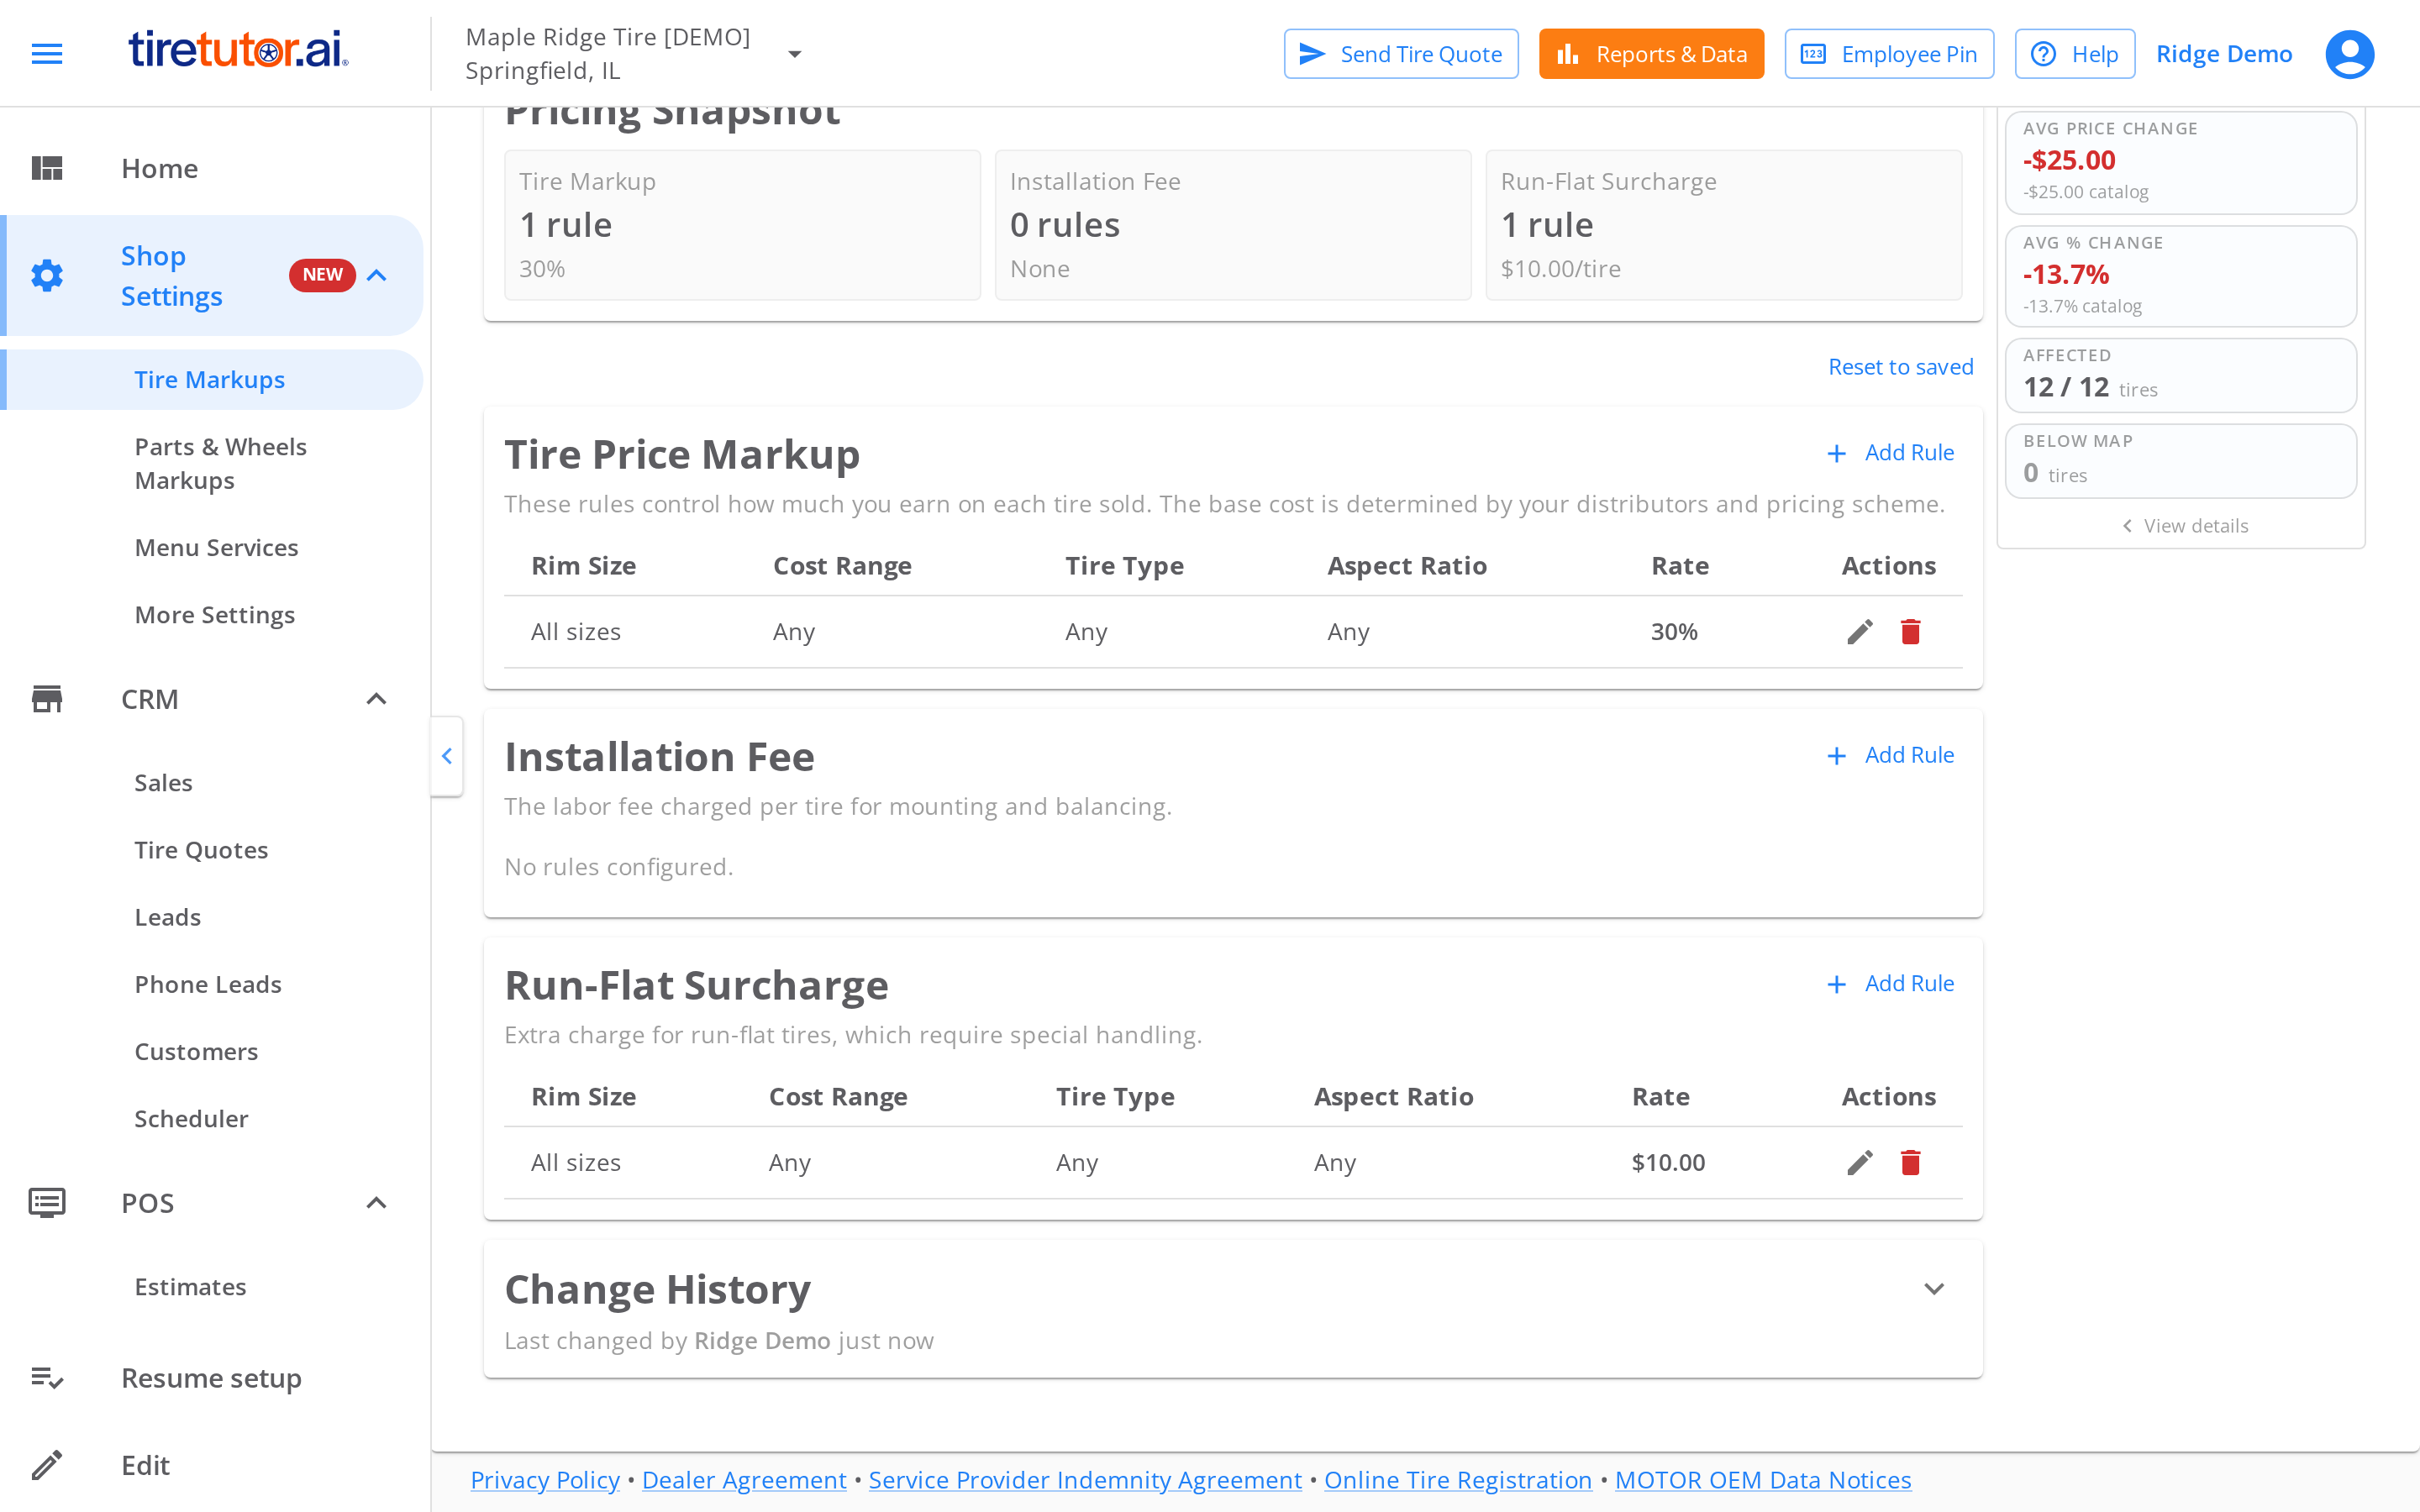Edit the 30% tire markup rule
This screenshot has width=2420, height=1512.
(x=1859, y=632)
